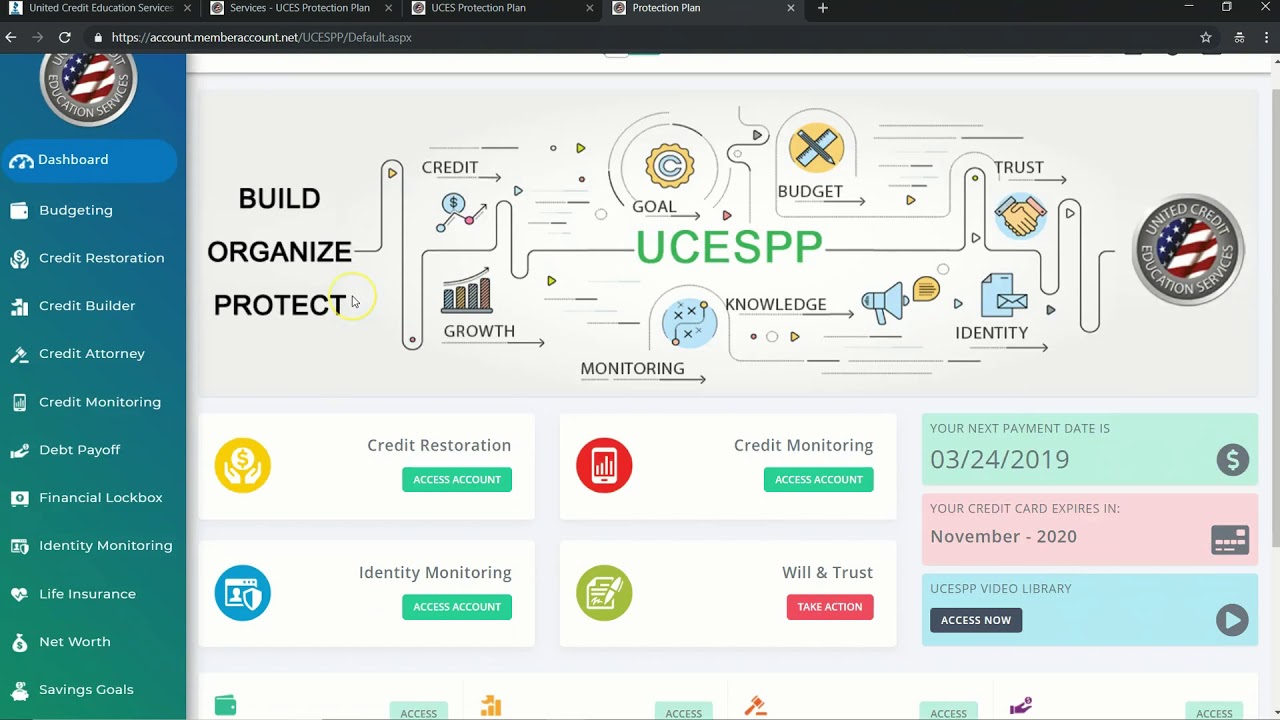1280x720 pixels.
Task: Bookmark this page with the star
Action: point(1206,37)
